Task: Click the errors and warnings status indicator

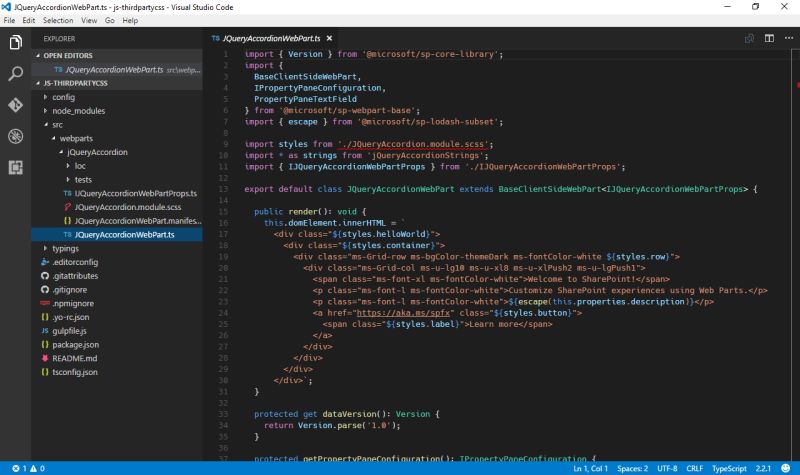Action: point(28,468)
